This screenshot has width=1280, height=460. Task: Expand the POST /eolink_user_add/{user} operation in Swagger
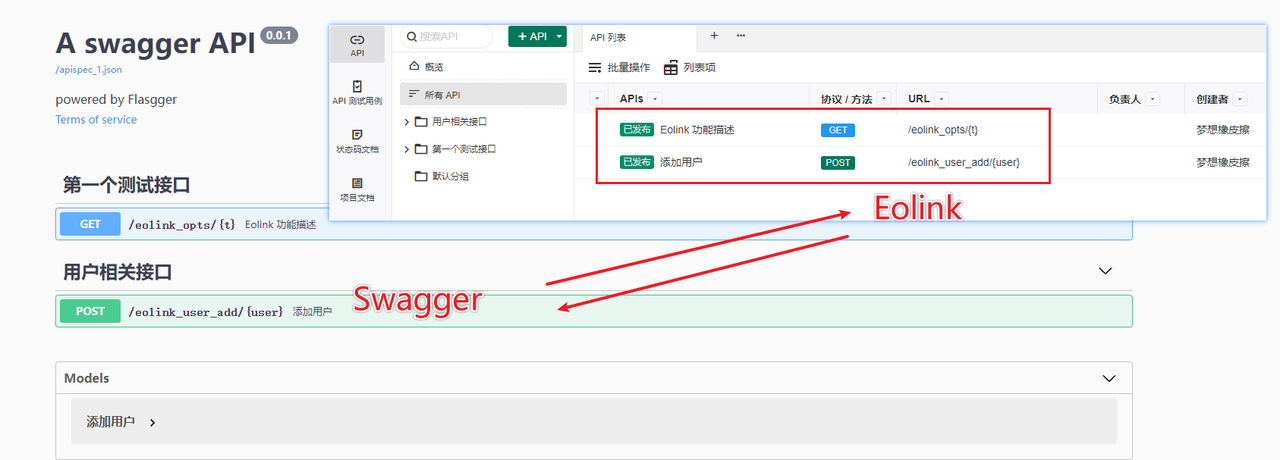click(594, 311)
